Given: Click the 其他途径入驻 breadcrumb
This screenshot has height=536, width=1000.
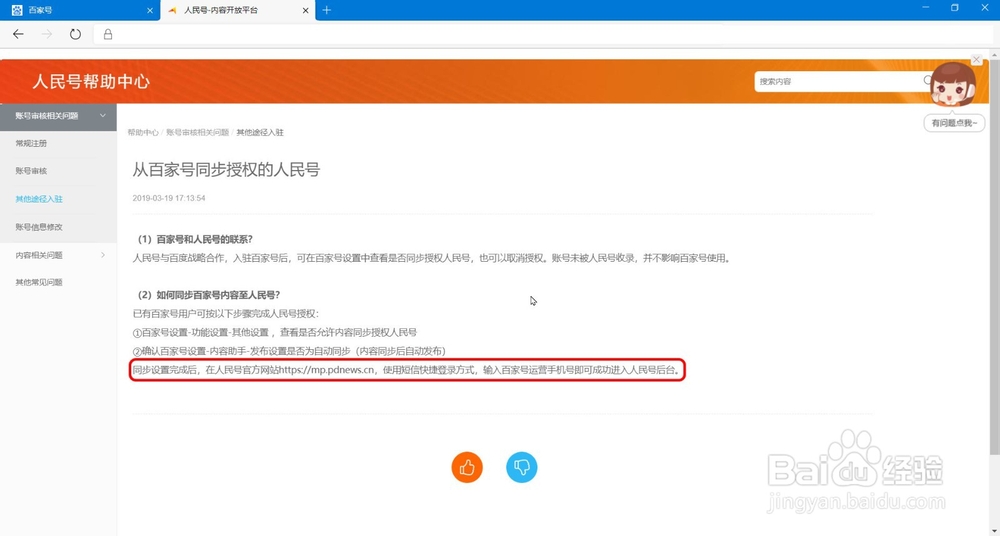Looking at the screenshot, I should (x=260, y=133).
